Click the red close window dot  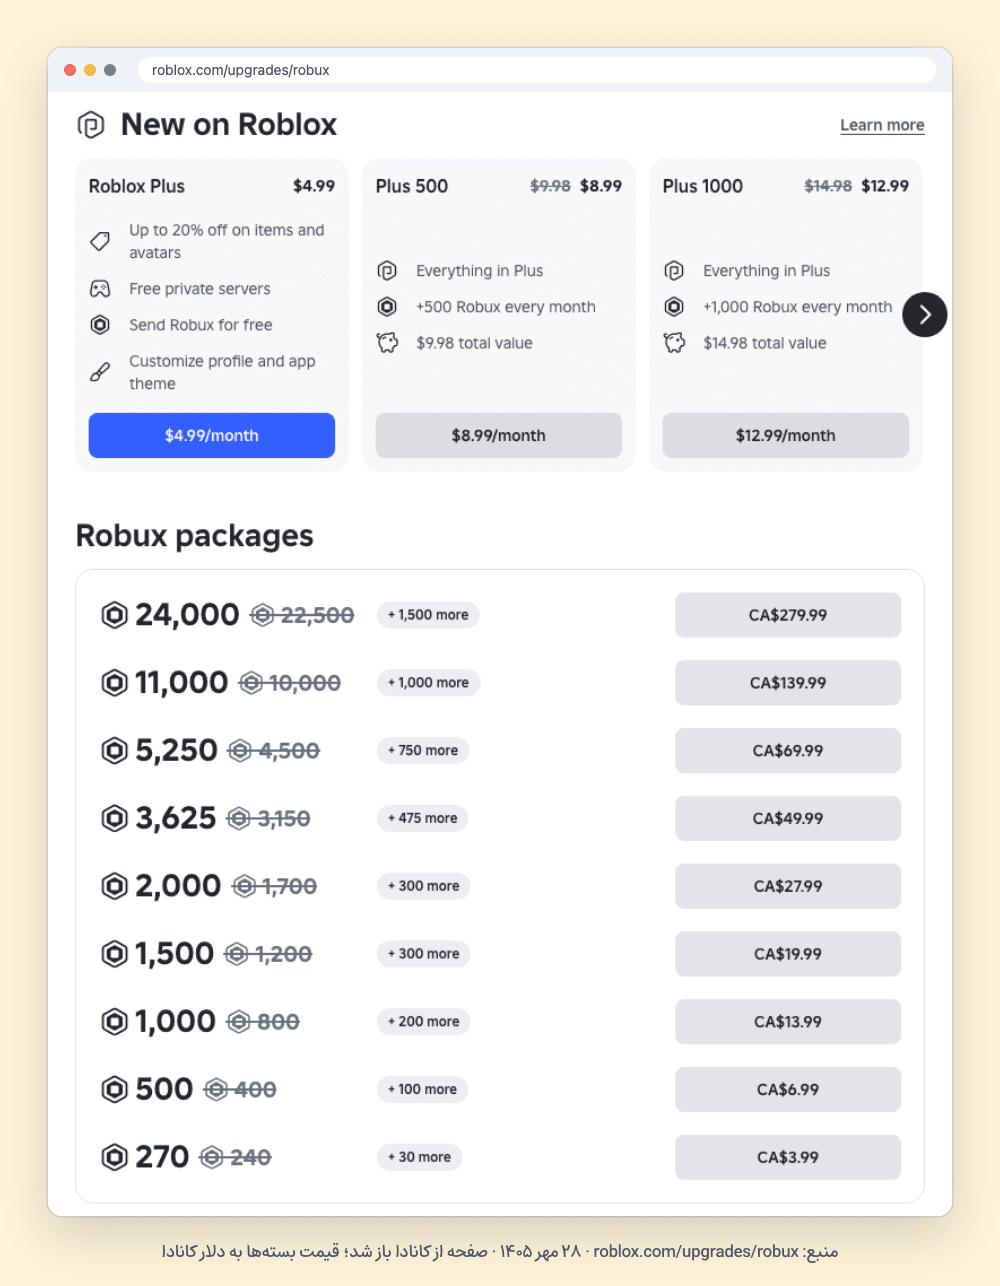click(x=70, y=70)
